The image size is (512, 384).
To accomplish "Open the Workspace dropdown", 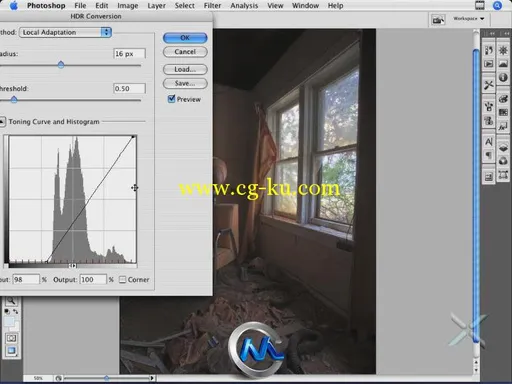I will tap(468, 19).
